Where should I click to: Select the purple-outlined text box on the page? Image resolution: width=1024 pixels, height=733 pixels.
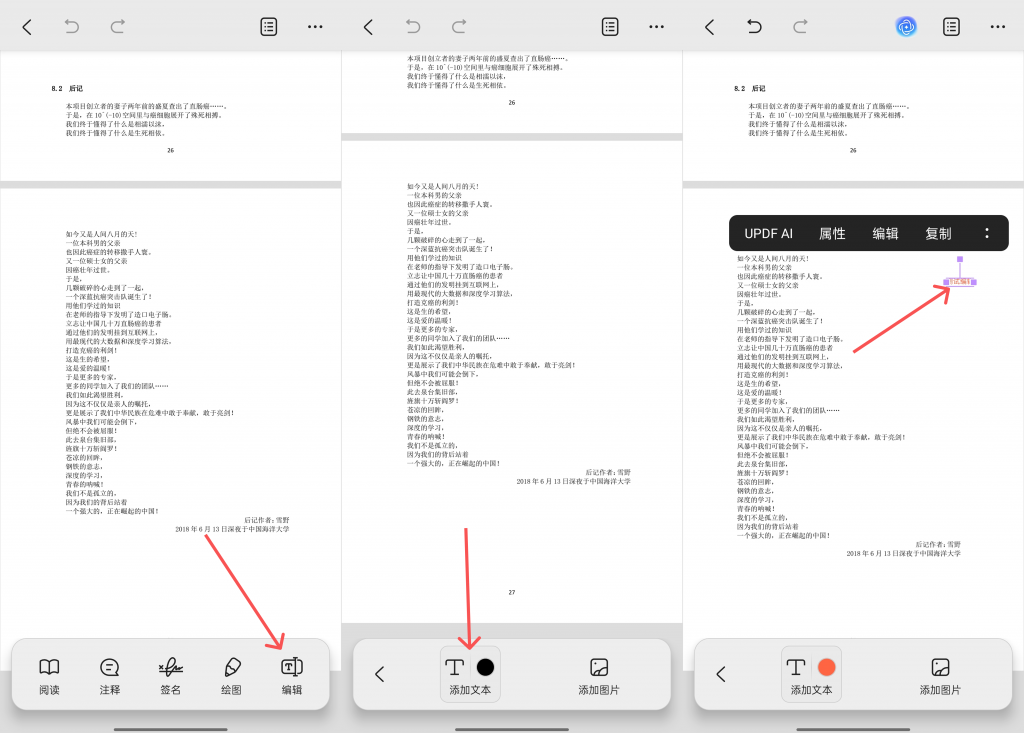959,282
